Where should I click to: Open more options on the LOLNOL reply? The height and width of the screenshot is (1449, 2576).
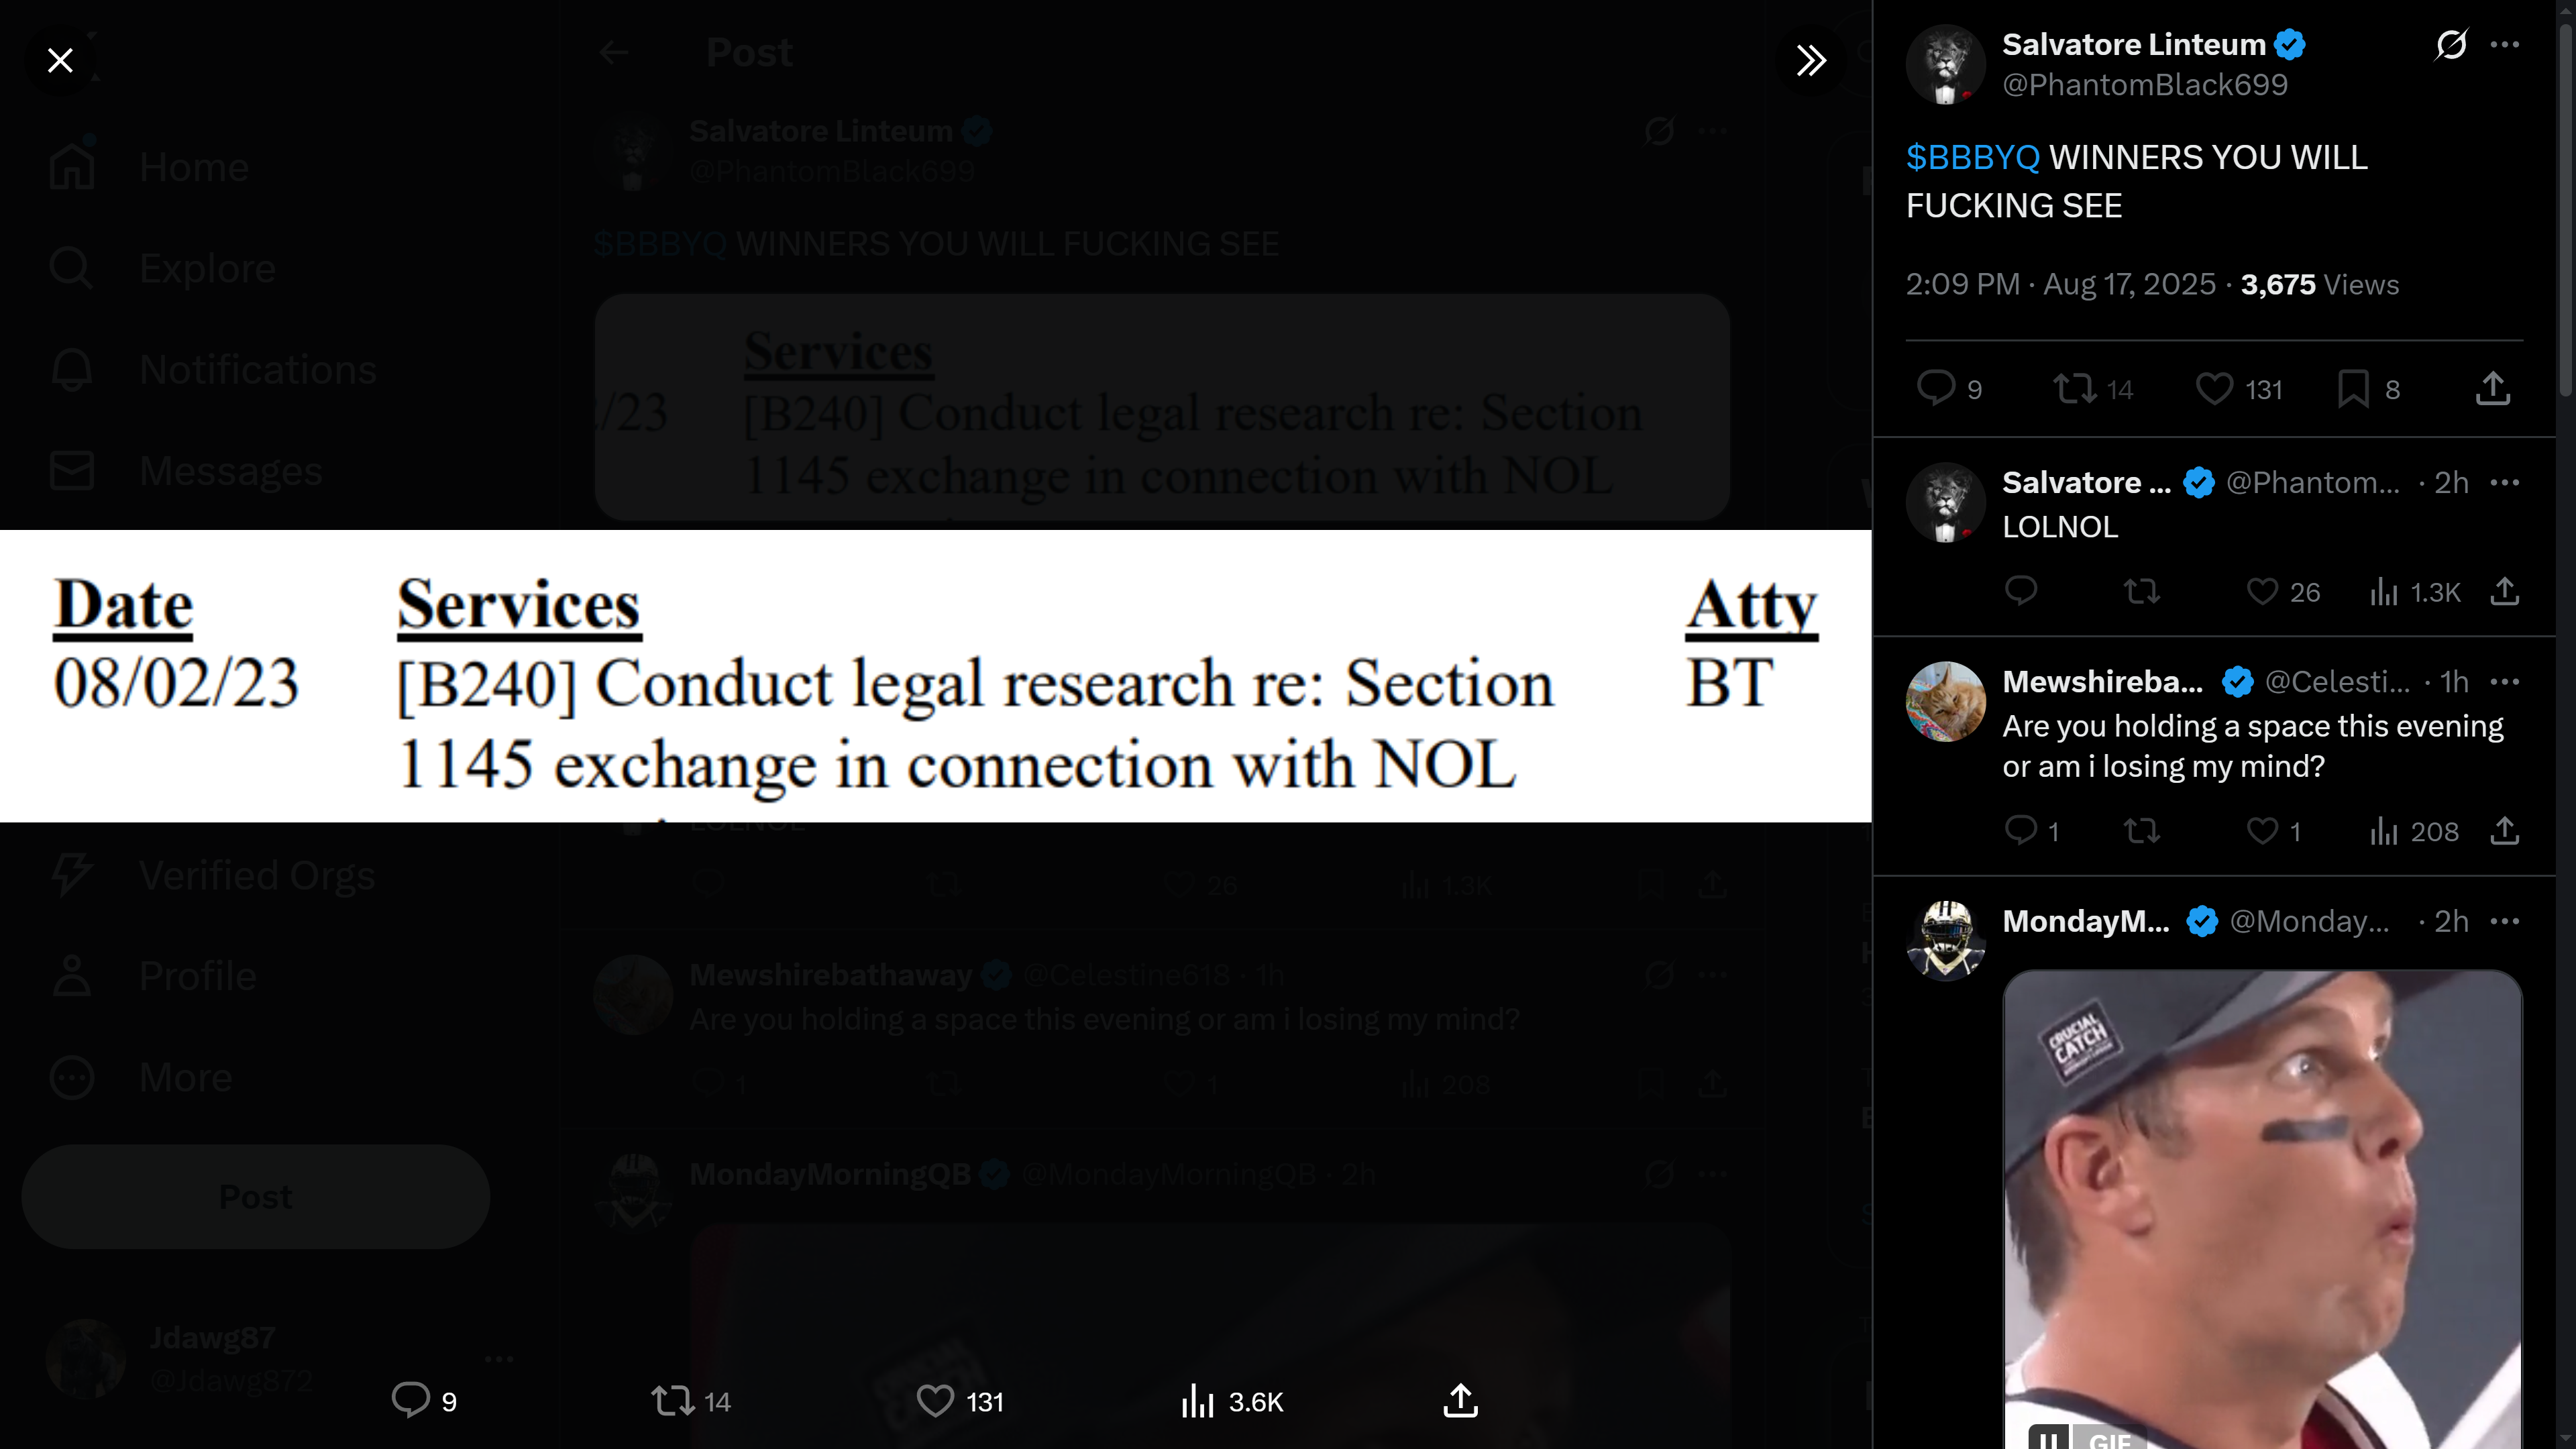(2504, 482)
